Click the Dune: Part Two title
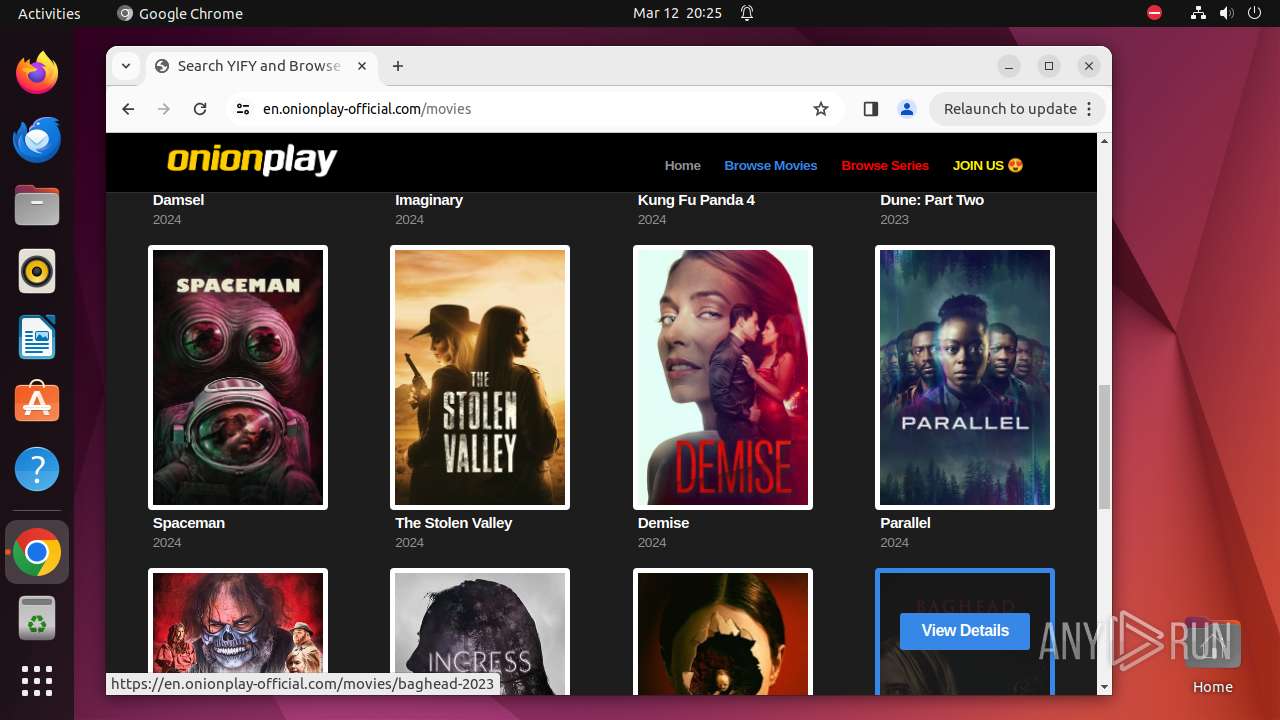This screenshot has width=1280, height=720. pyautogui.click(x=932, y=200)
